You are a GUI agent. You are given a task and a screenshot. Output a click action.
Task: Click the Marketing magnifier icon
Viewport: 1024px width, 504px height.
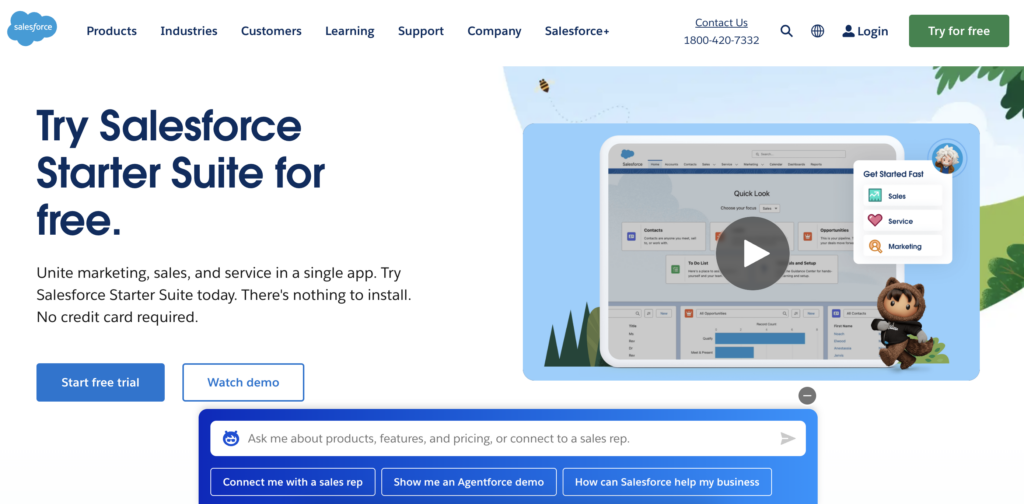click(875, 246)
